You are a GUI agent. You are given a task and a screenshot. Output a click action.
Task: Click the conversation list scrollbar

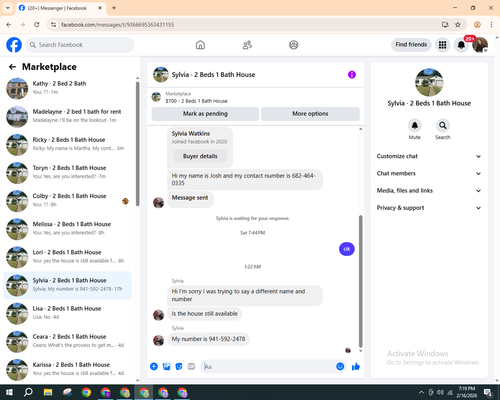coord(137,143)
